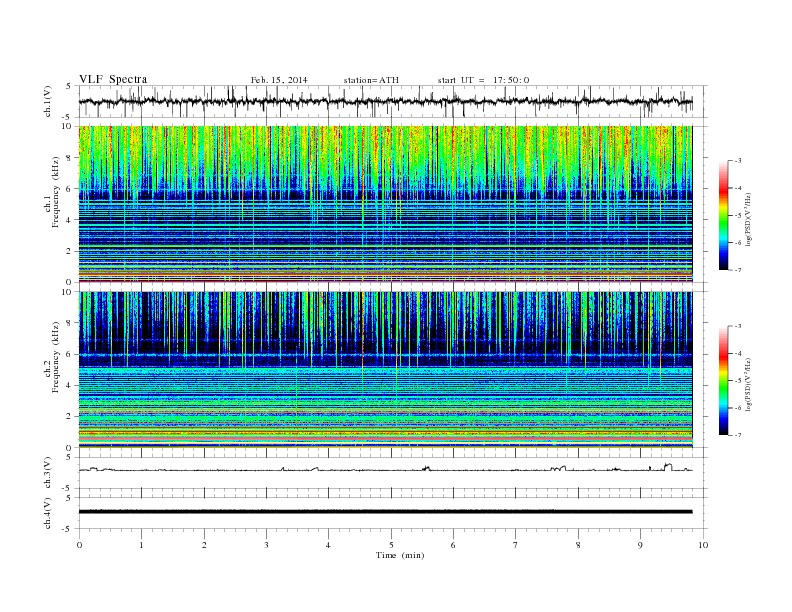Viewport: 792px width, 612px height.
Task: Click the "-3" tick on upper colorbar
Action: click(x=738, y=161)
